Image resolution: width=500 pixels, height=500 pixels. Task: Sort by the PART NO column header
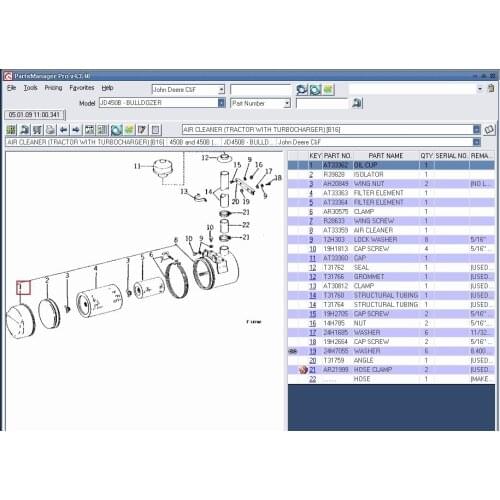[x=337, y=156]
